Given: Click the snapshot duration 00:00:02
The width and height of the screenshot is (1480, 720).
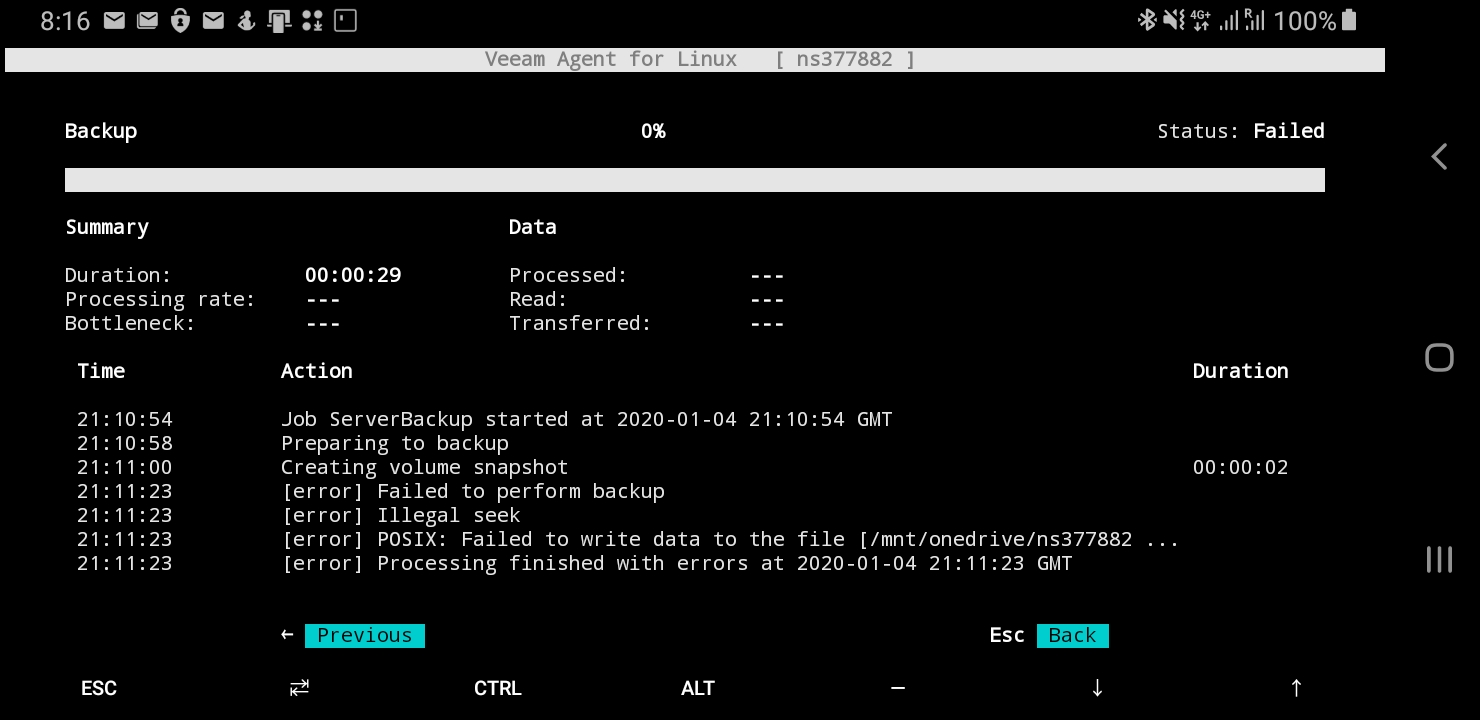Looking at the screenshot, I should point(1240,467).
